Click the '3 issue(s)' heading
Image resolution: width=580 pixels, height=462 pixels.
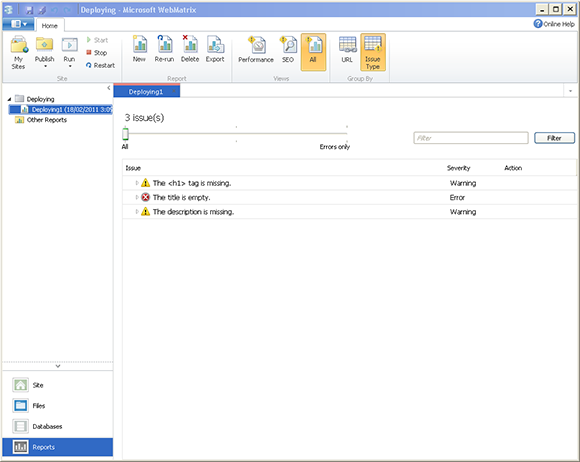tap(144, 118)
